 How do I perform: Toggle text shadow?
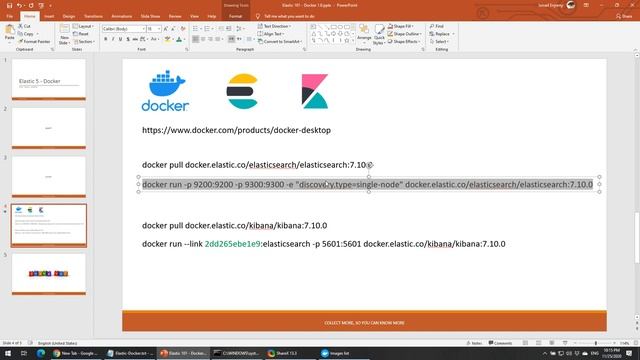coord(128,39)
